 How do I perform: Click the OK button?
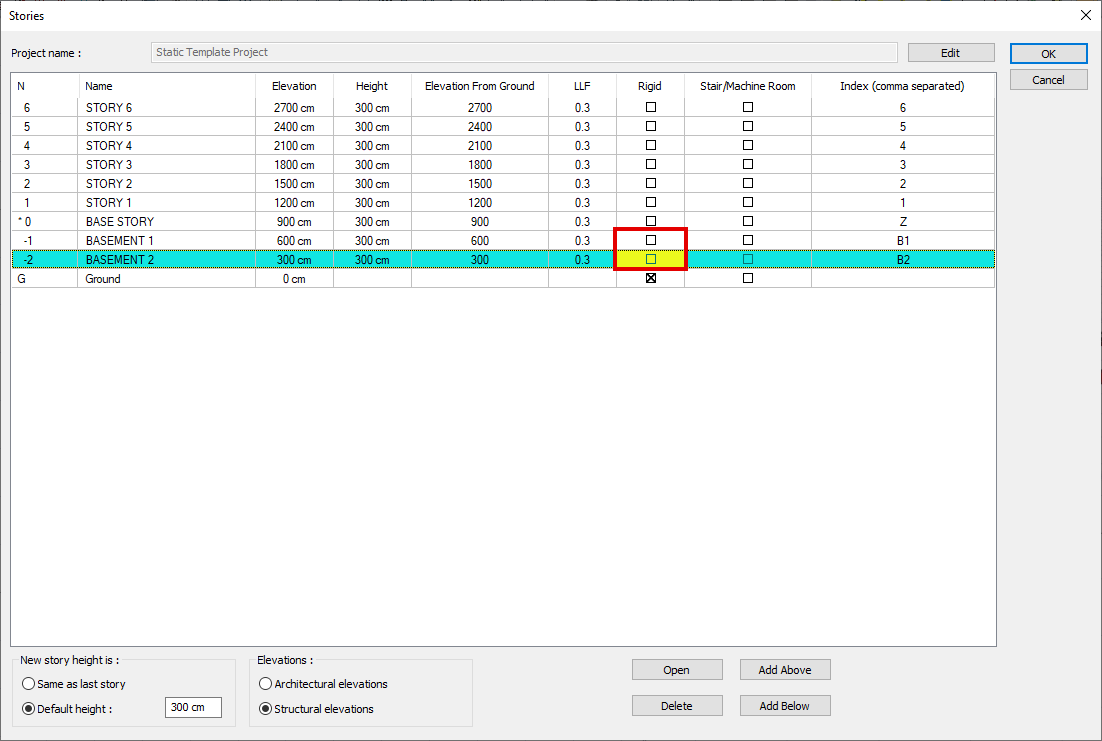pos(1048,54)
